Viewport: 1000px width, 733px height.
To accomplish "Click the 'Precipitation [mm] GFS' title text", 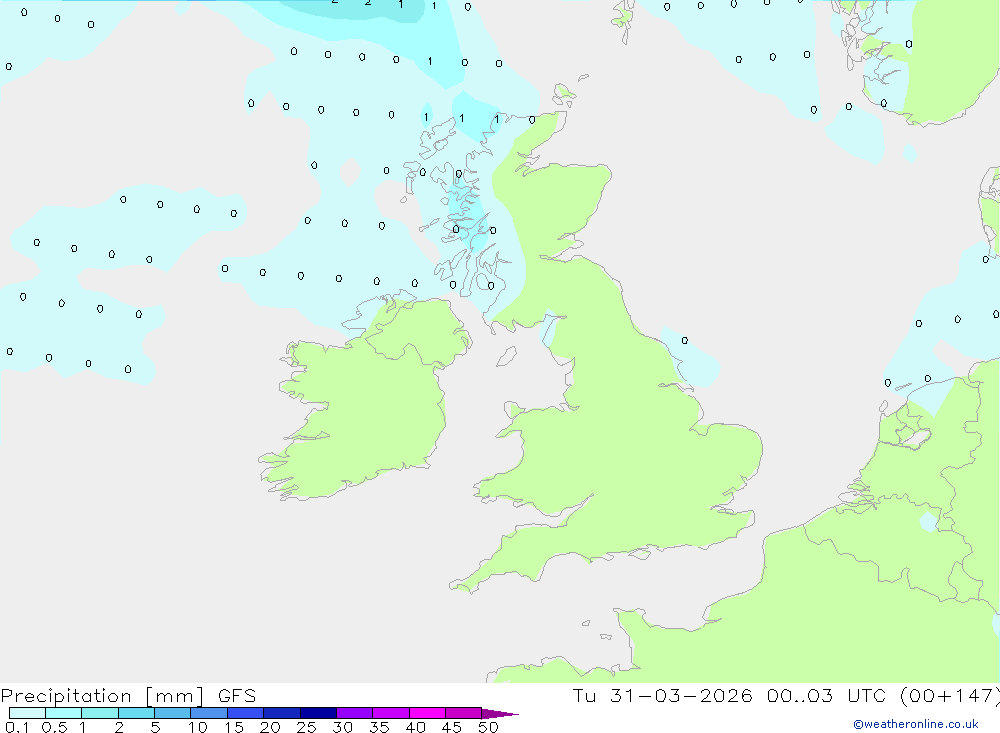I will (x=128, y=696).
